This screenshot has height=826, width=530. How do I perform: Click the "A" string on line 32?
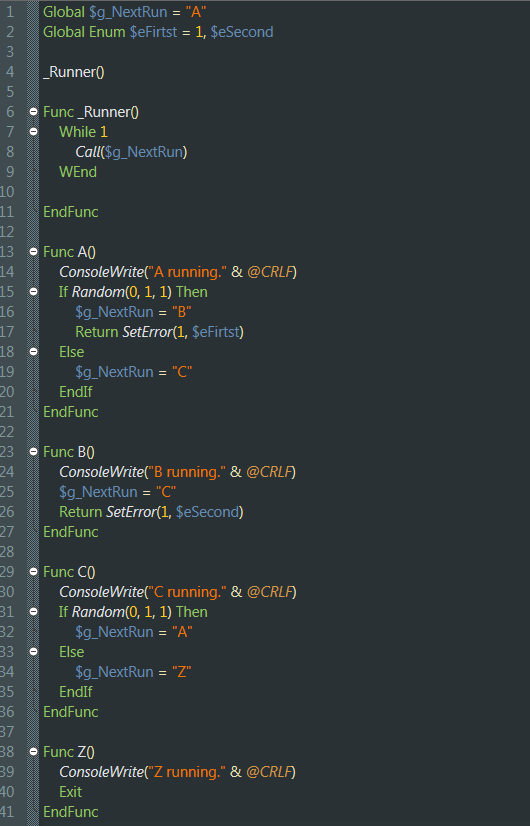[x=182, y=632]
